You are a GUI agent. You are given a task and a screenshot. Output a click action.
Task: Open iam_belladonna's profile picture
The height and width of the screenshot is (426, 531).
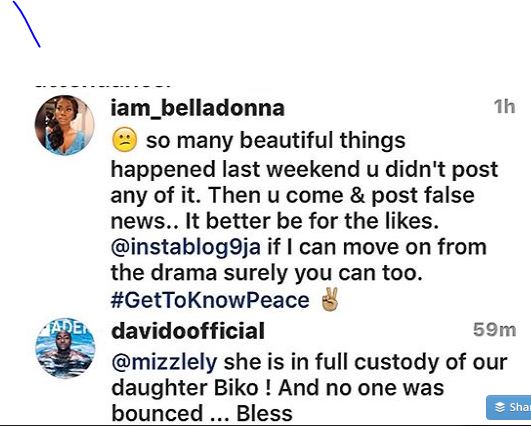64,125
